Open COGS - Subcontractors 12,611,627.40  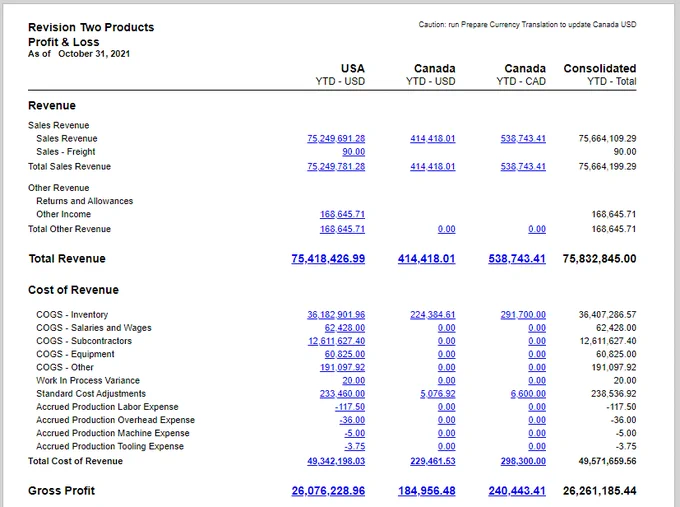click(337, 341)
